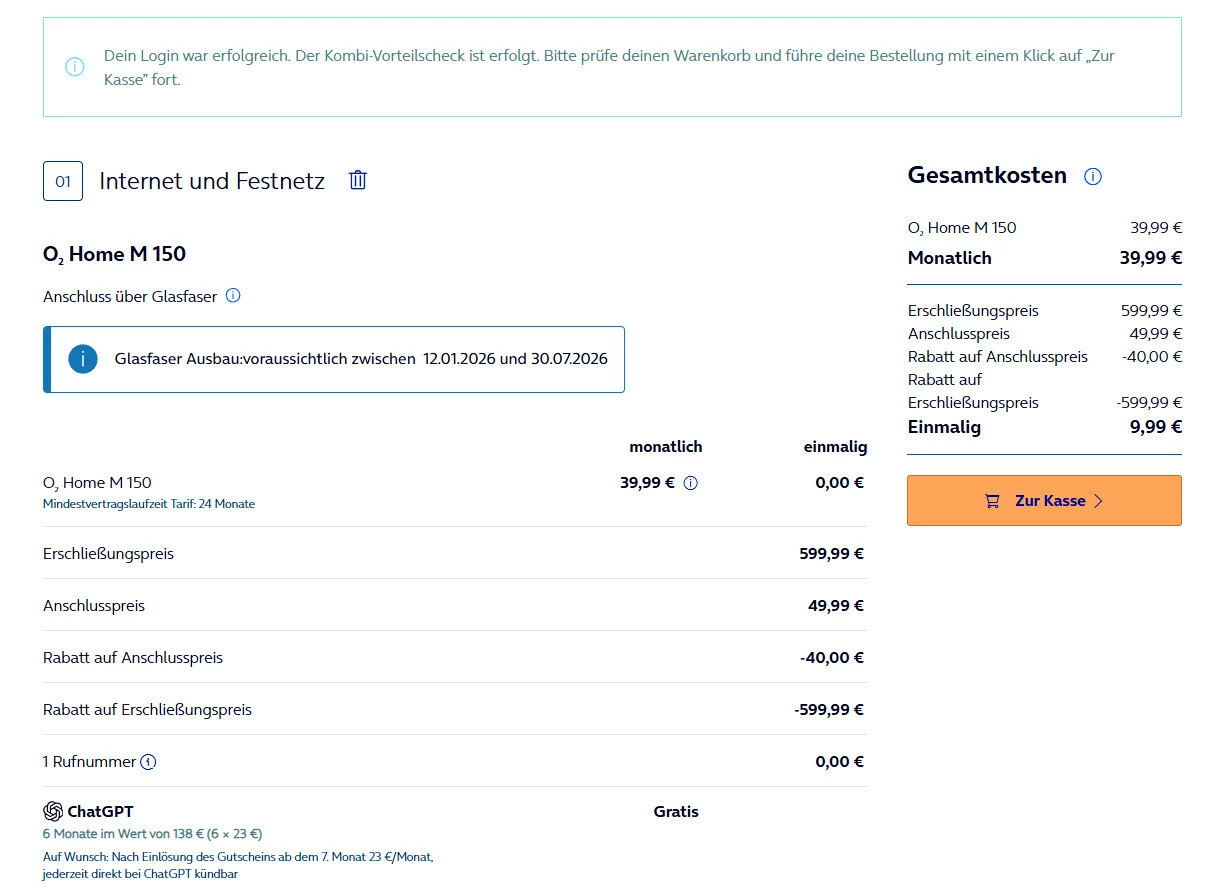Open the info icon next to 1 Rufnummer
Viewport: 1226px width, 886px height.
coord(148,762)
